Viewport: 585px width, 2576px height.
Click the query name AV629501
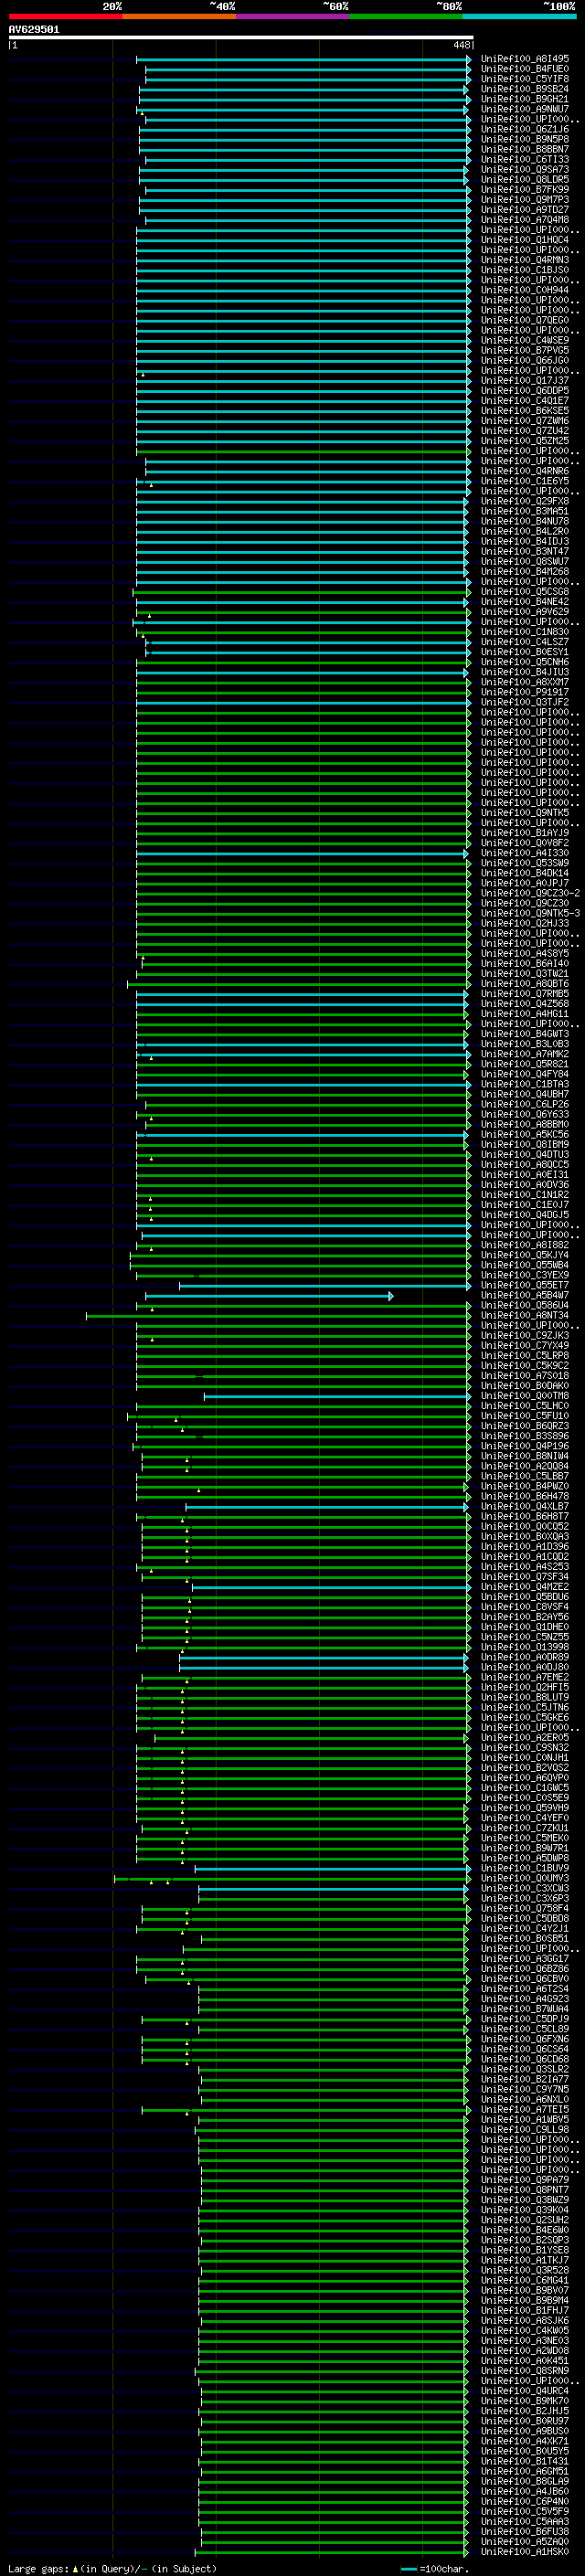pyautogui.click(x=34, y=30)
